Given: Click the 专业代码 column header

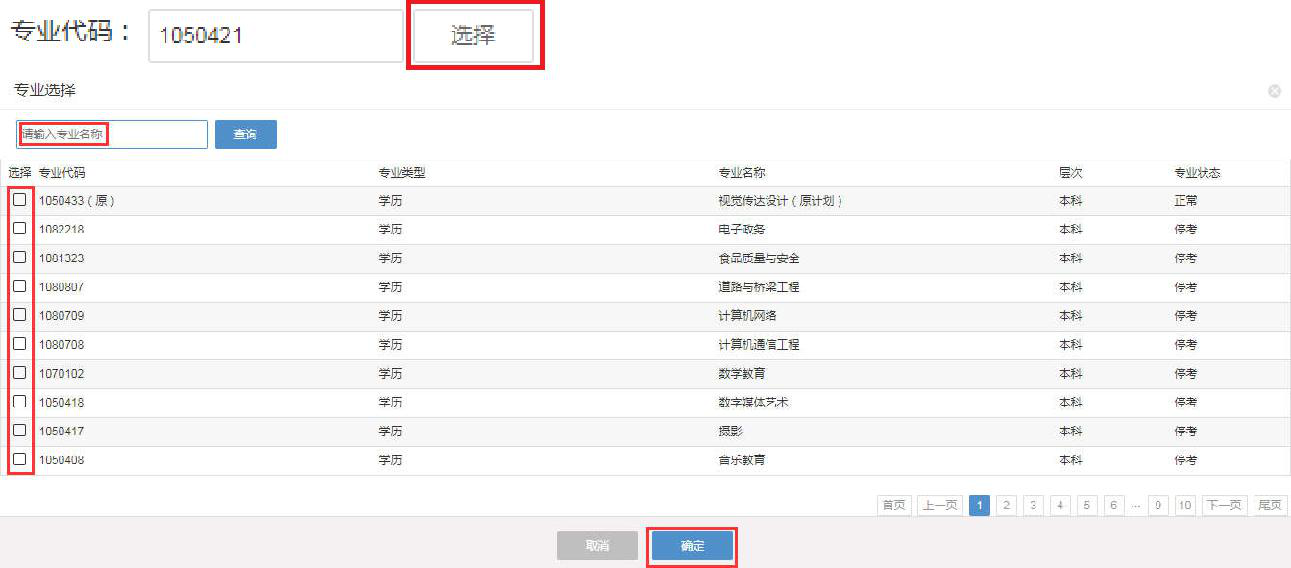Looking at the screenshot, I should click(x=62, y=173).
